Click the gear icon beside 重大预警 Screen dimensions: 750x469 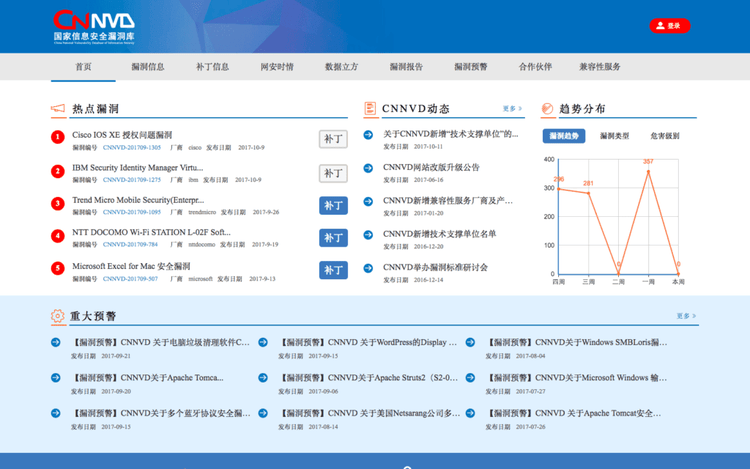click(58, 317)
